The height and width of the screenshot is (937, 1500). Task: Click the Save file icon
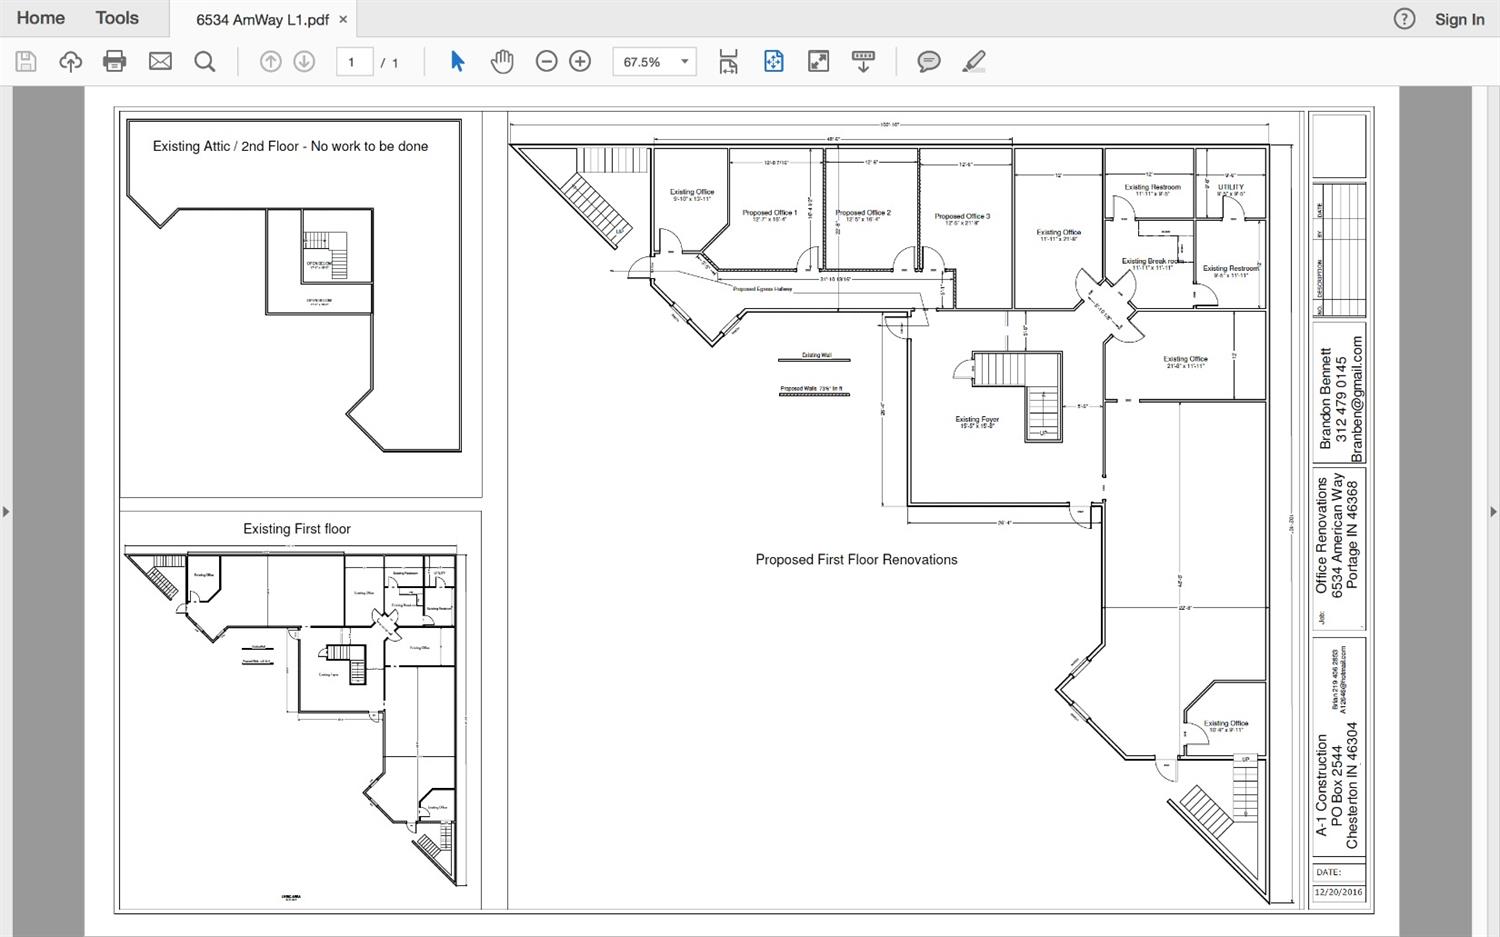pyautogui.click(x=26, y=62)
